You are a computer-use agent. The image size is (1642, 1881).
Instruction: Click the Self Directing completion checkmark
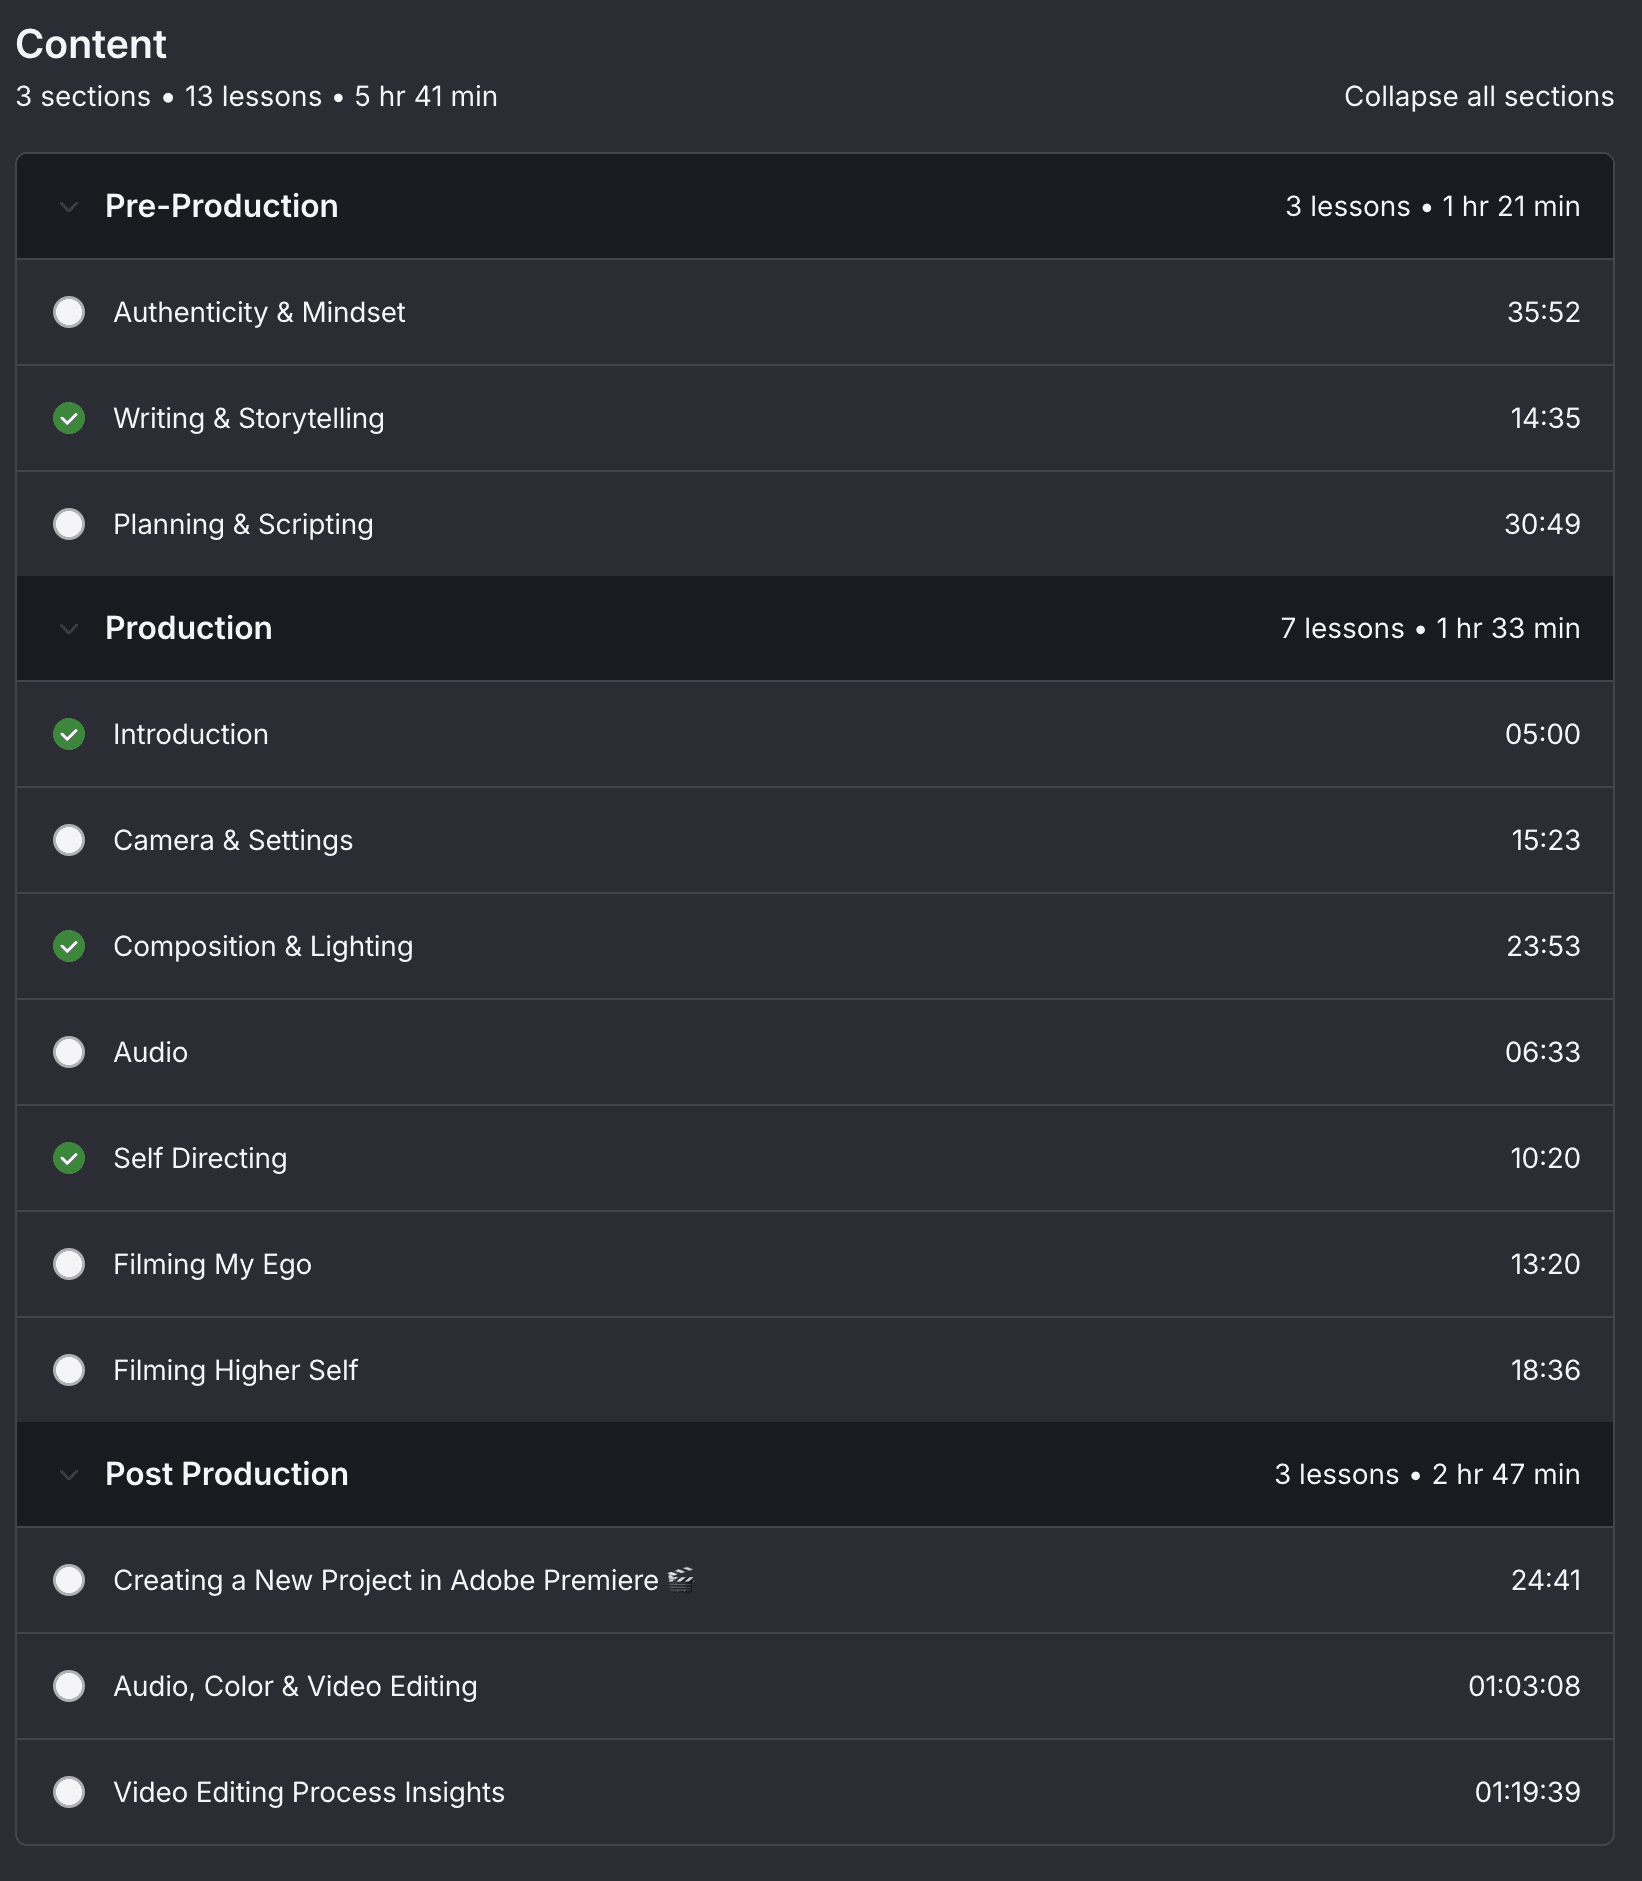coord(69,1158)
